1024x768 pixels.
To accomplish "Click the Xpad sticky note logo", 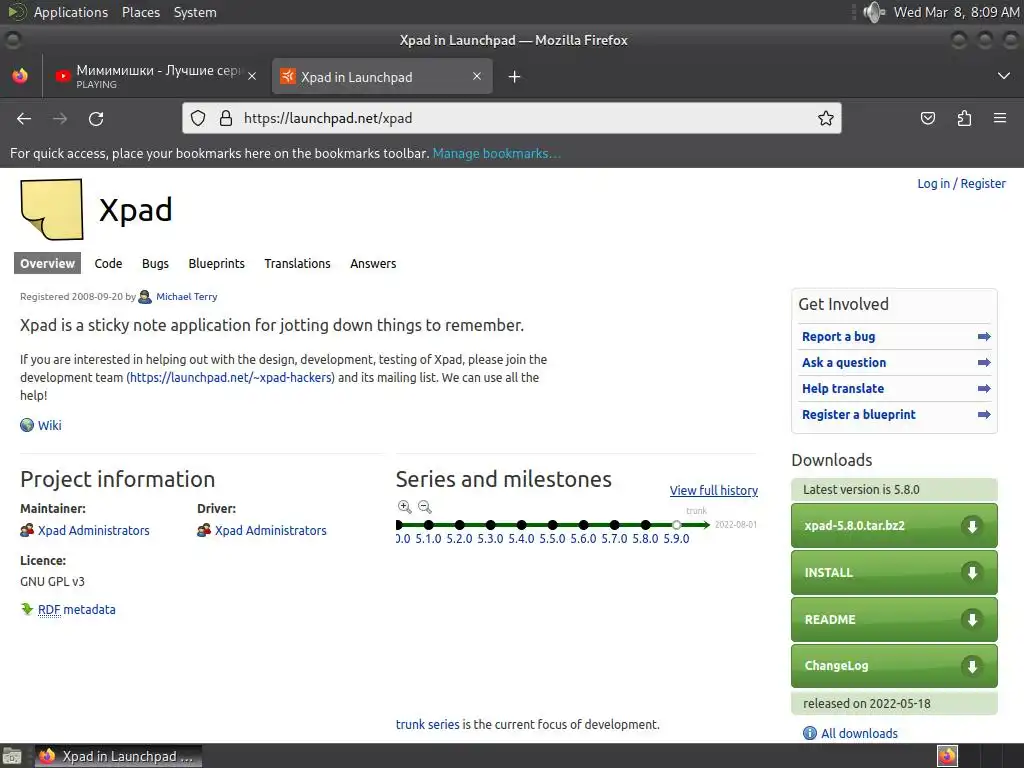I will tap(52, 209).
